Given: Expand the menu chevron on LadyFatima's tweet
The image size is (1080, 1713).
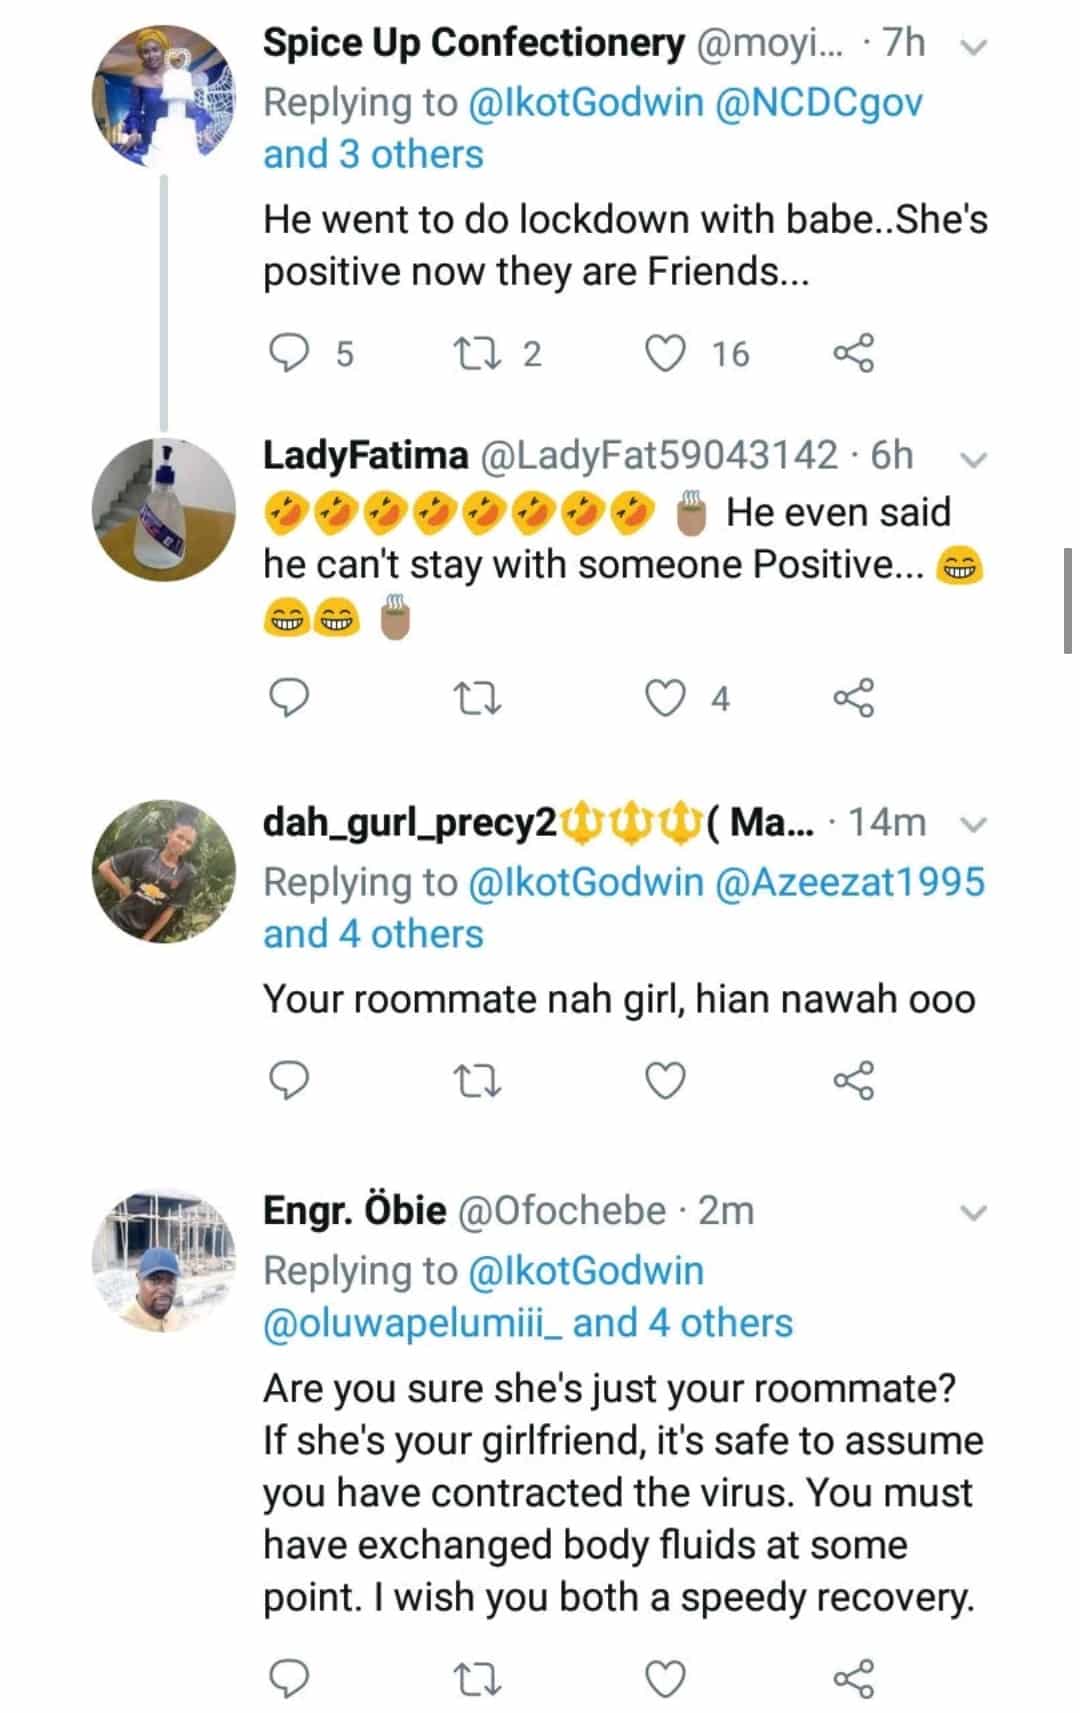Looking at the screenshot, I should point(972,459).
